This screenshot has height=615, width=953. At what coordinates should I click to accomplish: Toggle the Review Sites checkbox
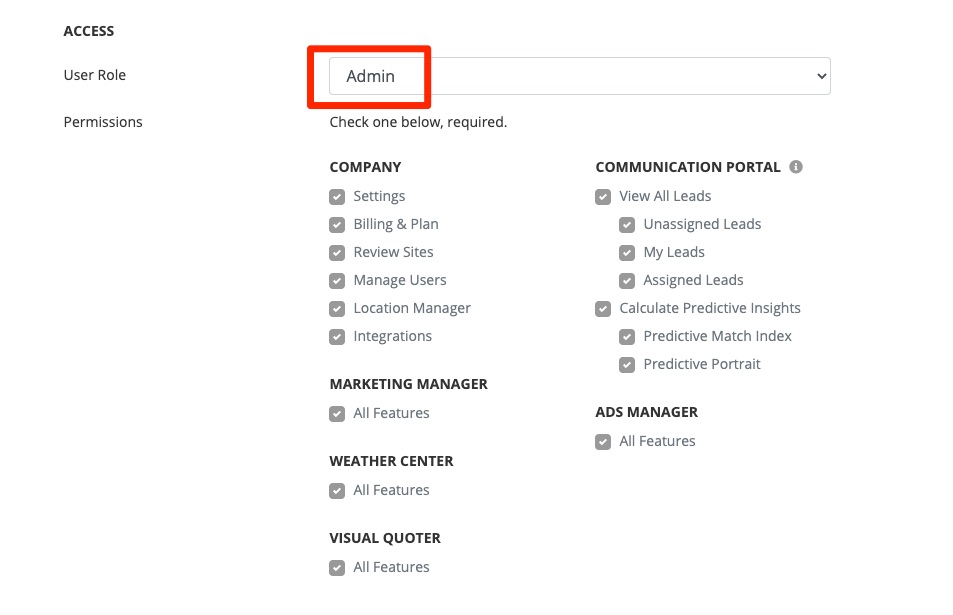coord(337,253)
